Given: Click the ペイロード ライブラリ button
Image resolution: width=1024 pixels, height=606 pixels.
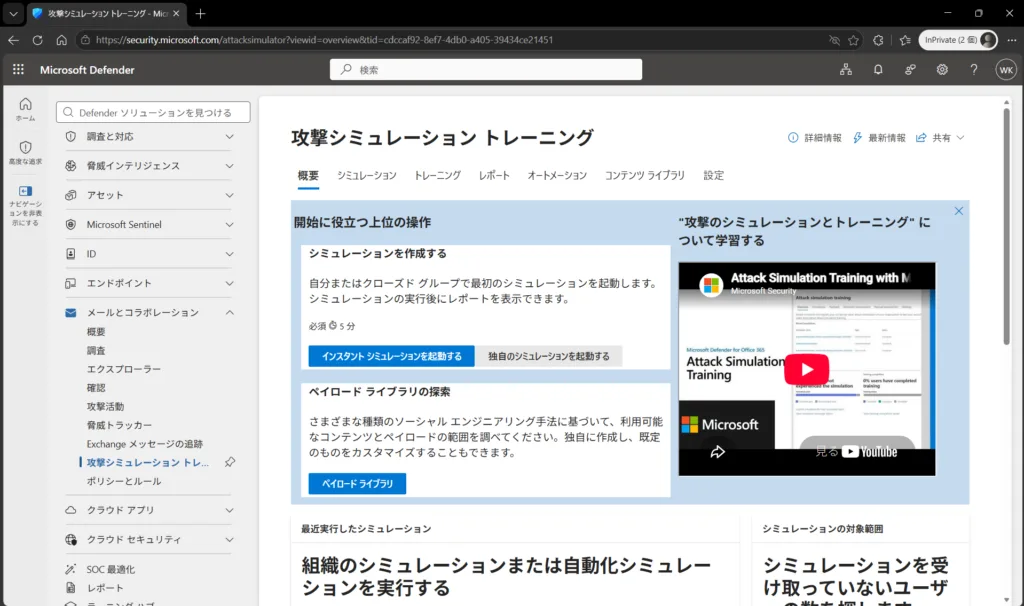Looking at the screenshot, I should [x=357, y=483].
